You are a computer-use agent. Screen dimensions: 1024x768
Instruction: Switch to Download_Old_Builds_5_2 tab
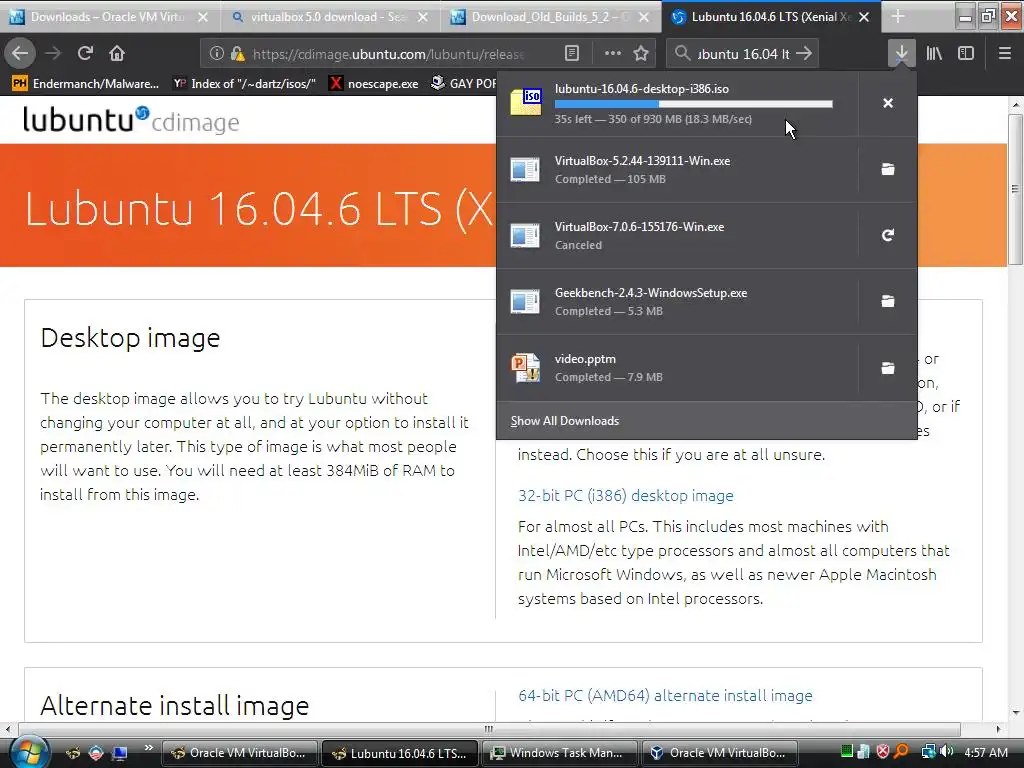coord(549,17)
